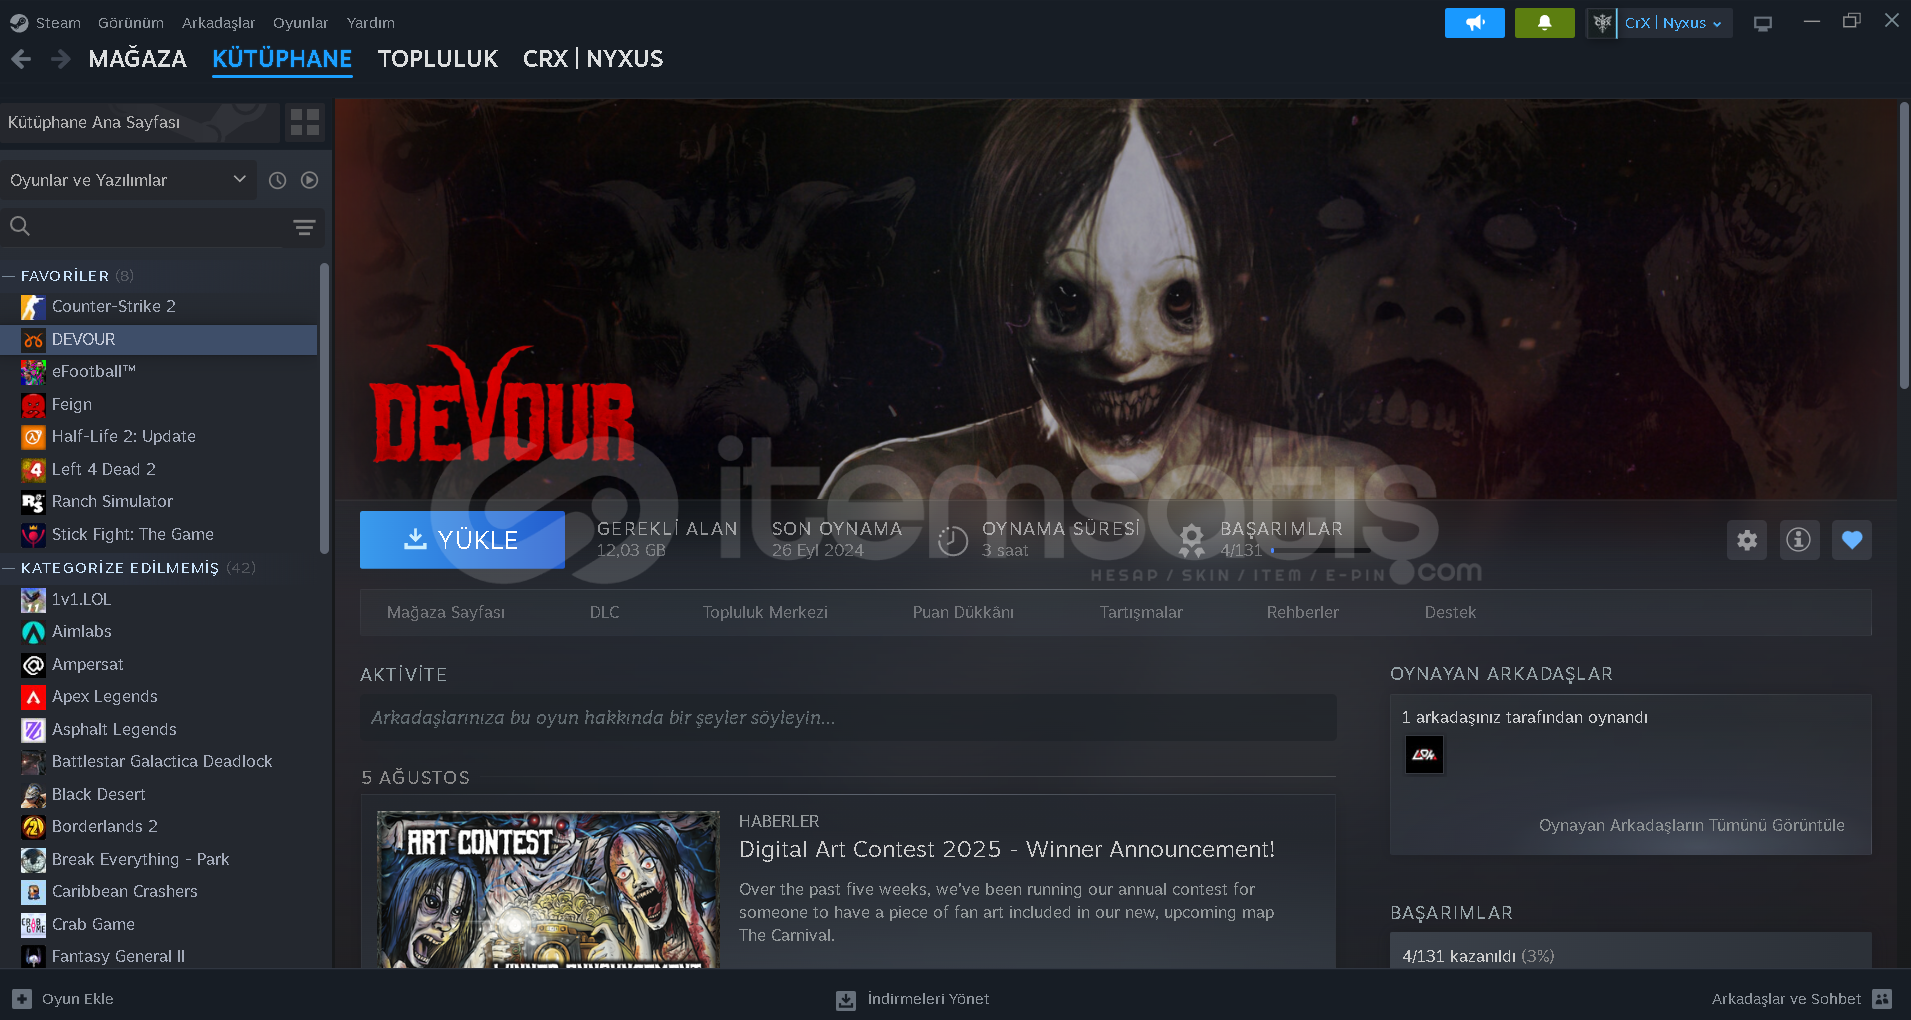Open friends list icon in bottom corner
Viewport: 1911px width, 1020px height.
click(1882, 999)
